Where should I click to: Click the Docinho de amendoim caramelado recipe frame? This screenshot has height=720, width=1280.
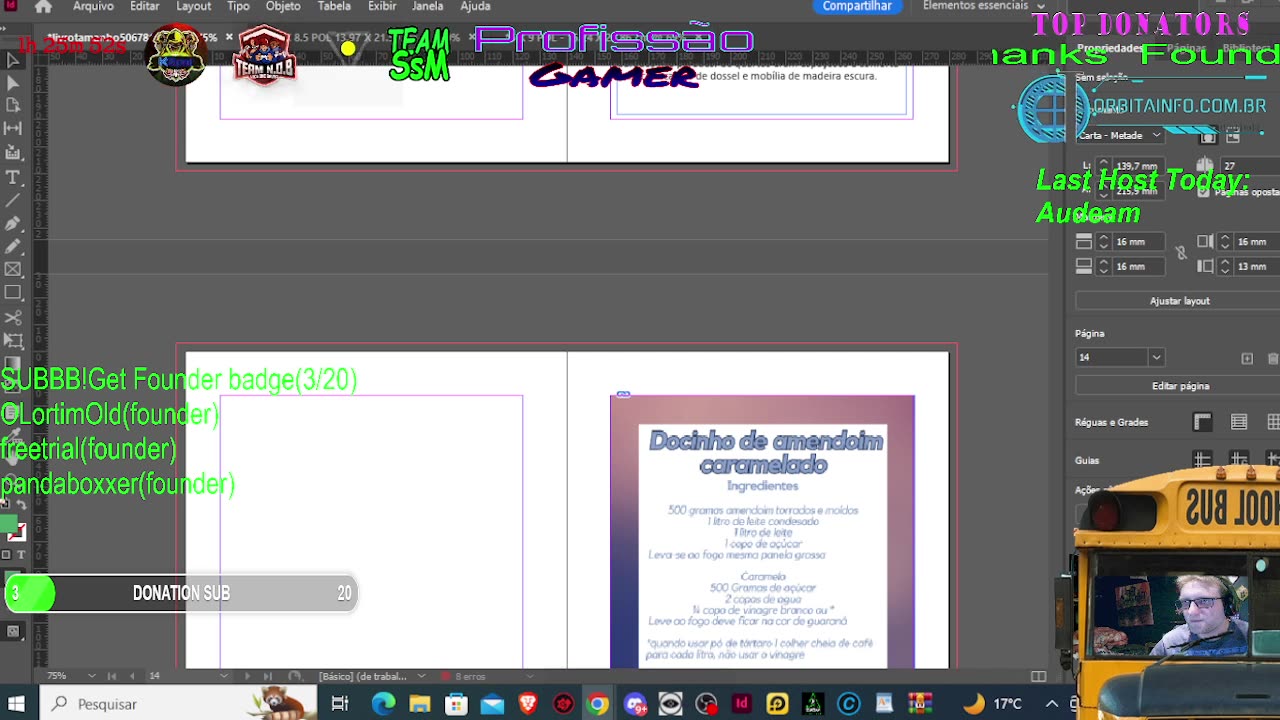click(x=762, y=531)
